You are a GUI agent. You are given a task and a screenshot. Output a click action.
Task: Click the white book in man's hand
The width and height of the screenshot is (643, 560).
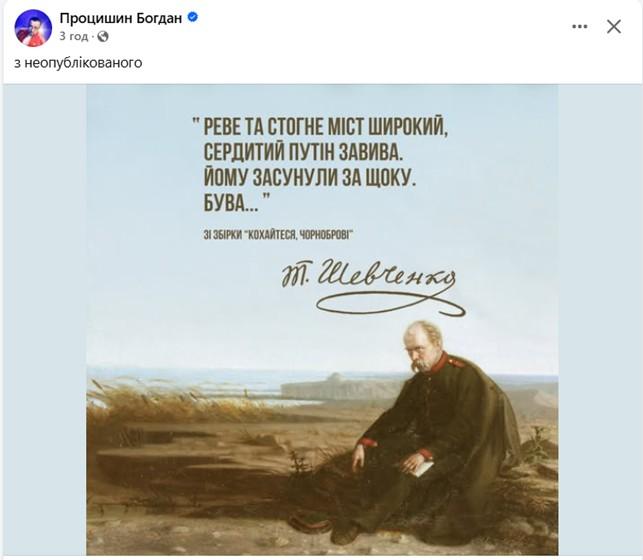point(423,468)
